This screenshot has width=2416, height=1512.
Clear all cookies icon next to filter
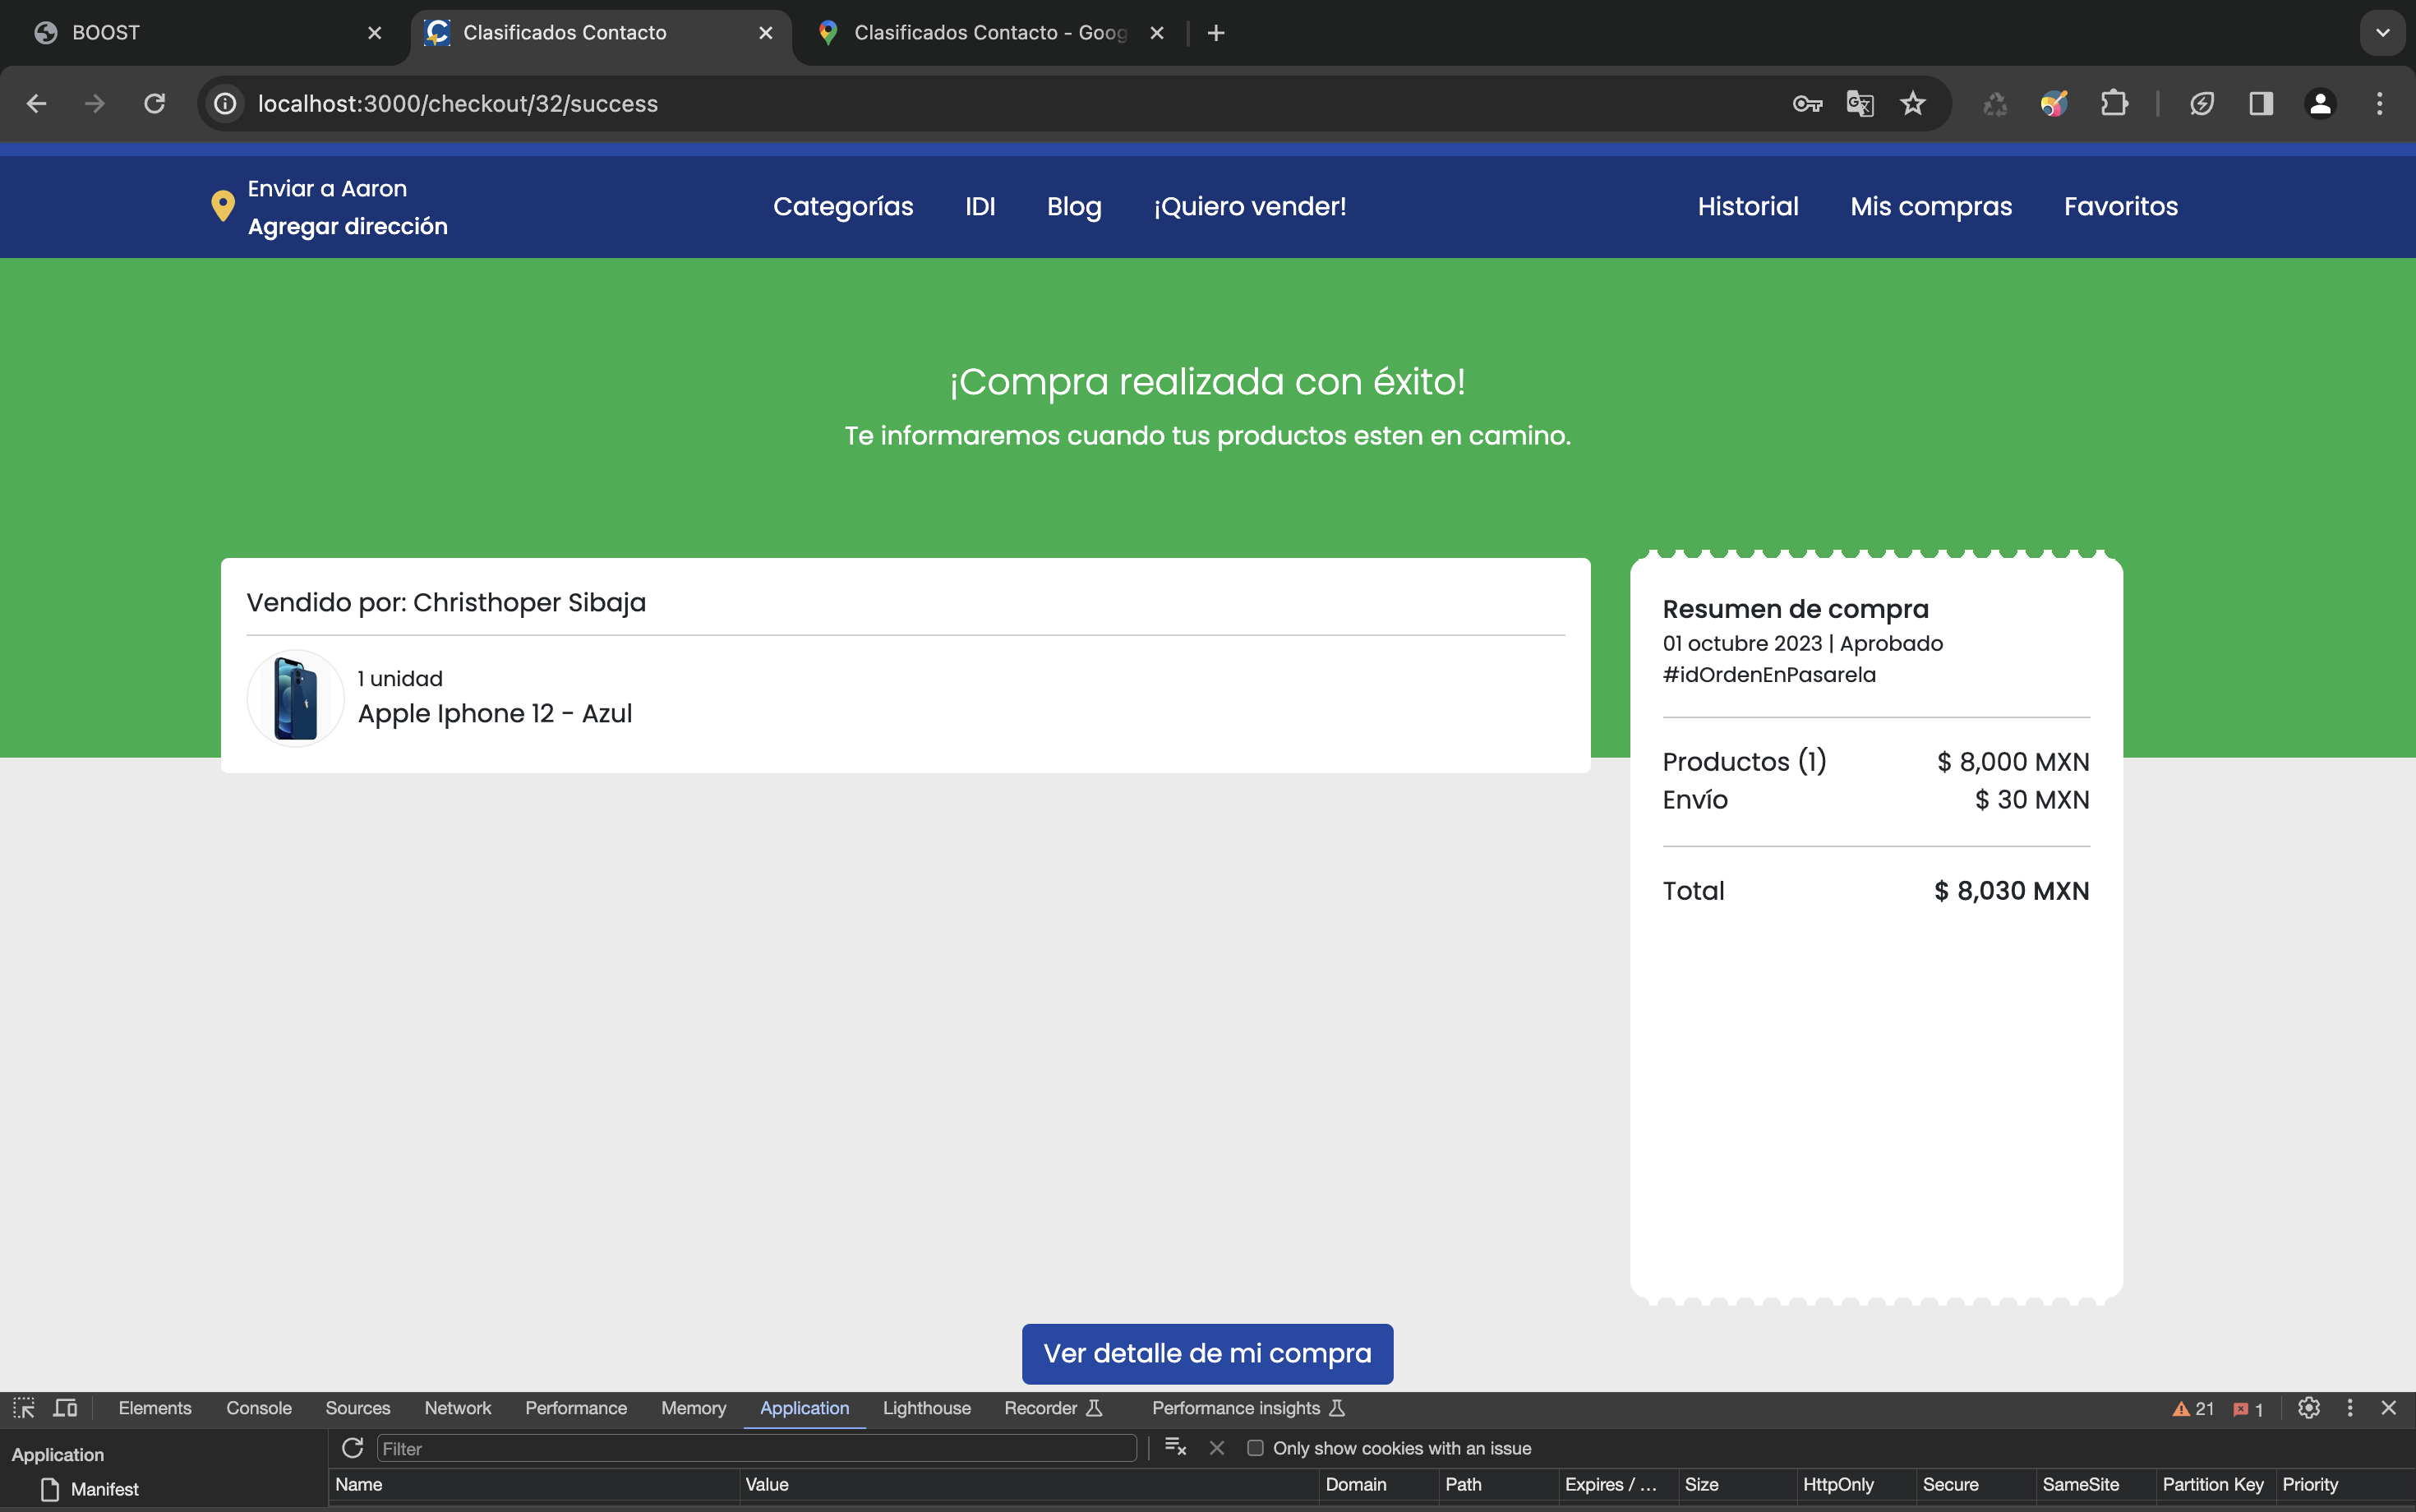coord(1175,1448)
